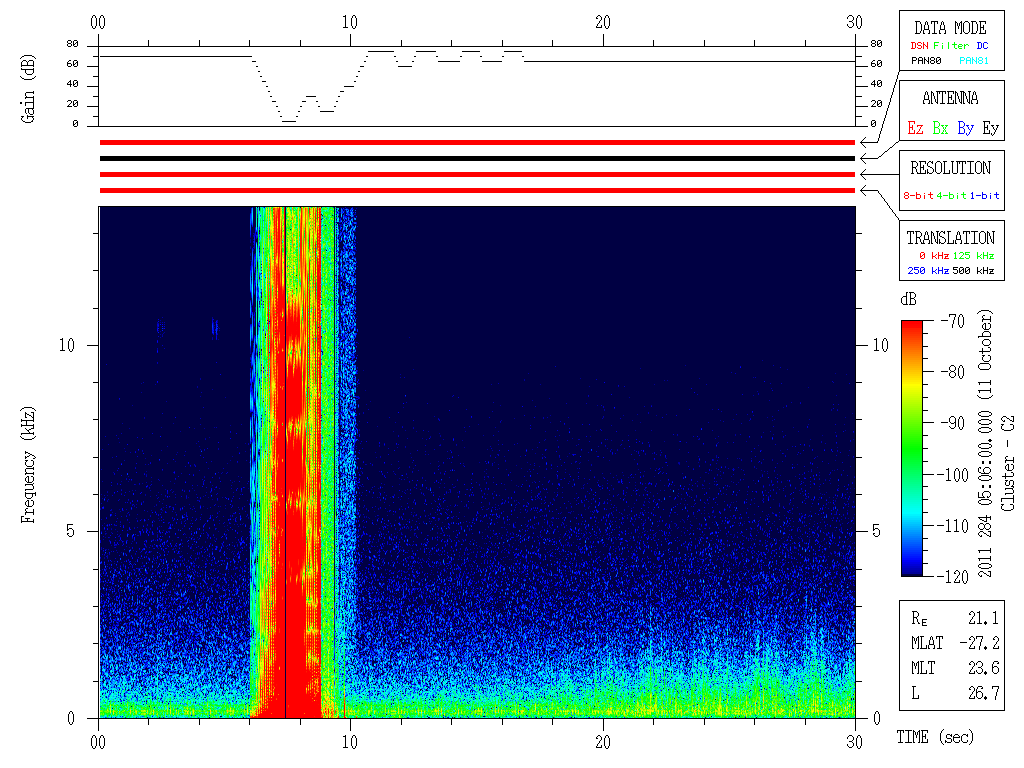Click the -120 colorbar label
Viewport: 1024px width, 768px height.
click(953, 577)
